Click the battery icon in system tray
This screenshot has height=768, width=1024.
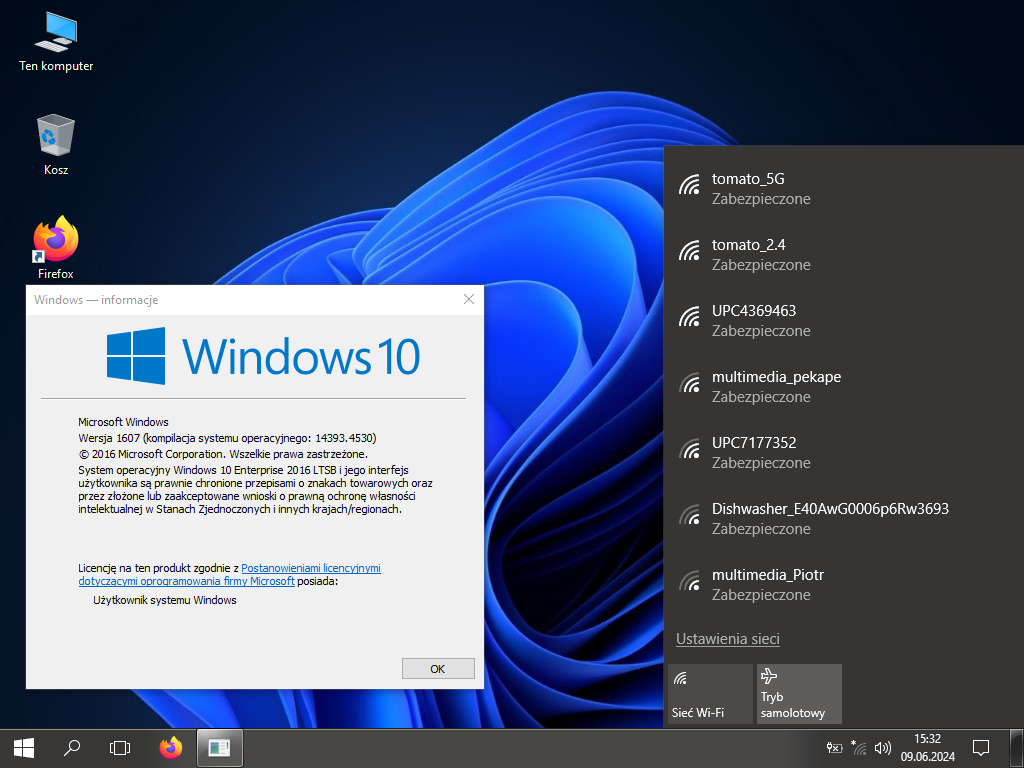coord(835,747)
